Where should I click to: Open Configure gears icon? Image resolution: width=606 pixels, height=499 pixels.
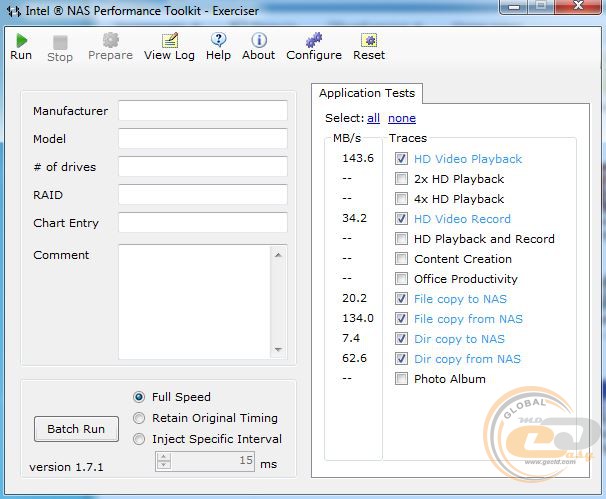(x=314, y=40)
